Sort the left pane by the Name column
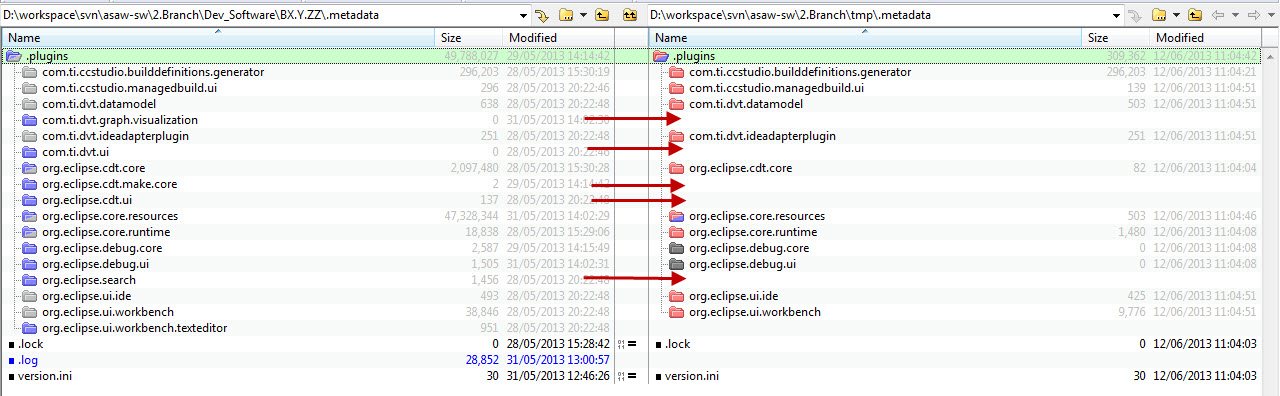This screenshot has height=396, width=1280. tap(218, 37)
